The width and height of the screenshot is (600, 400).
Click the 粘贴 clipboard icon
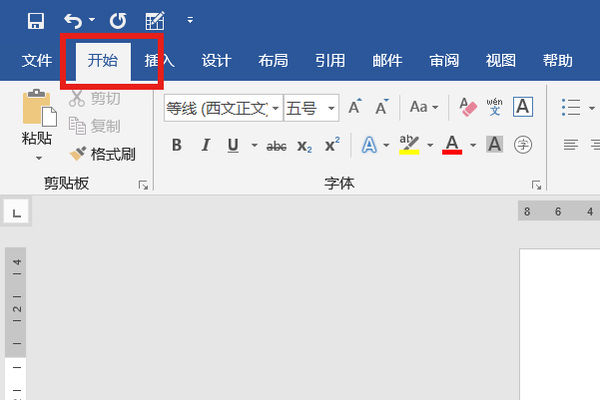click(39, 108)
